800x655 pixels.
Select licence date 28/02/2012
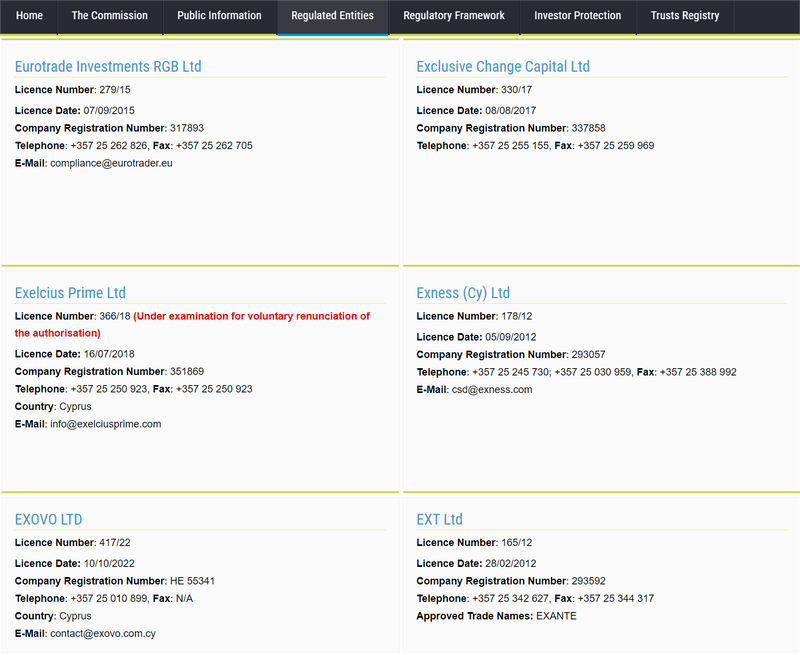pos(511,564)
